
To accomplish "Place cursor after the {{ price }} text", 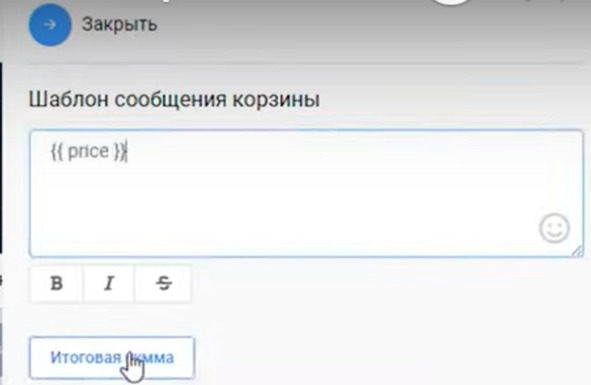I will pyautogui.click(x=127, y=151).
